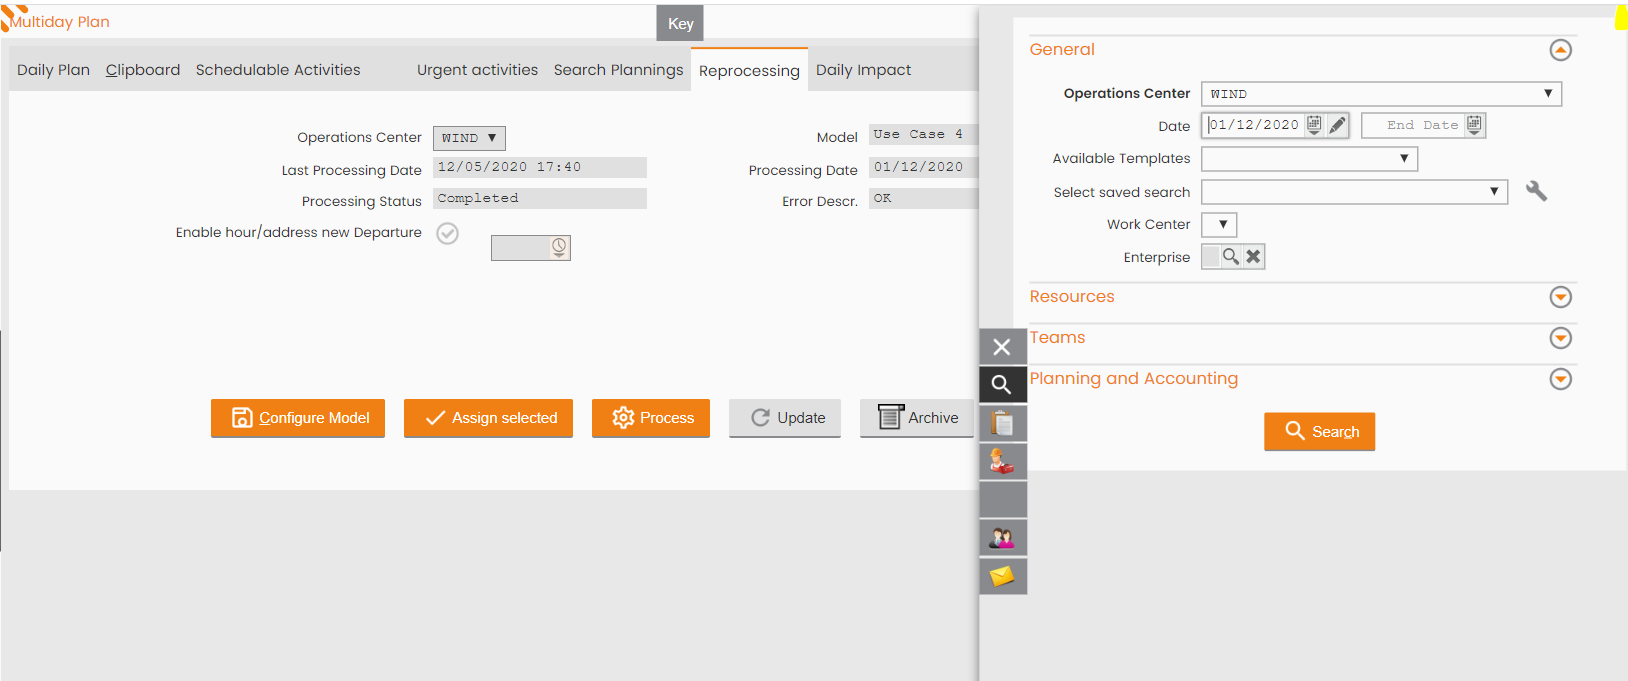Click the Key button
Screen dimensions: 1628x681
[x=680, y=23]
